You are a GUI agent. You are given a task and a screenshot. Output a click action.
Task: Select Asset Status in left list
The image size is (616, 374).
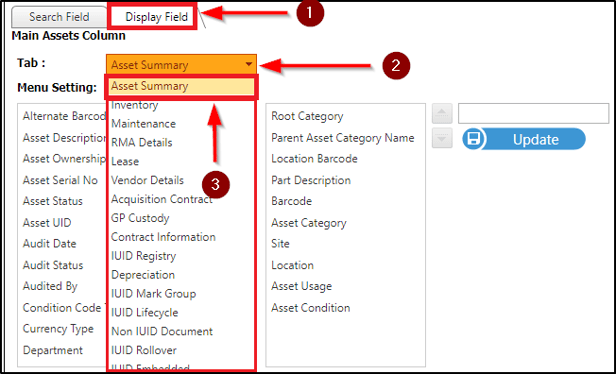pos(53,201)
